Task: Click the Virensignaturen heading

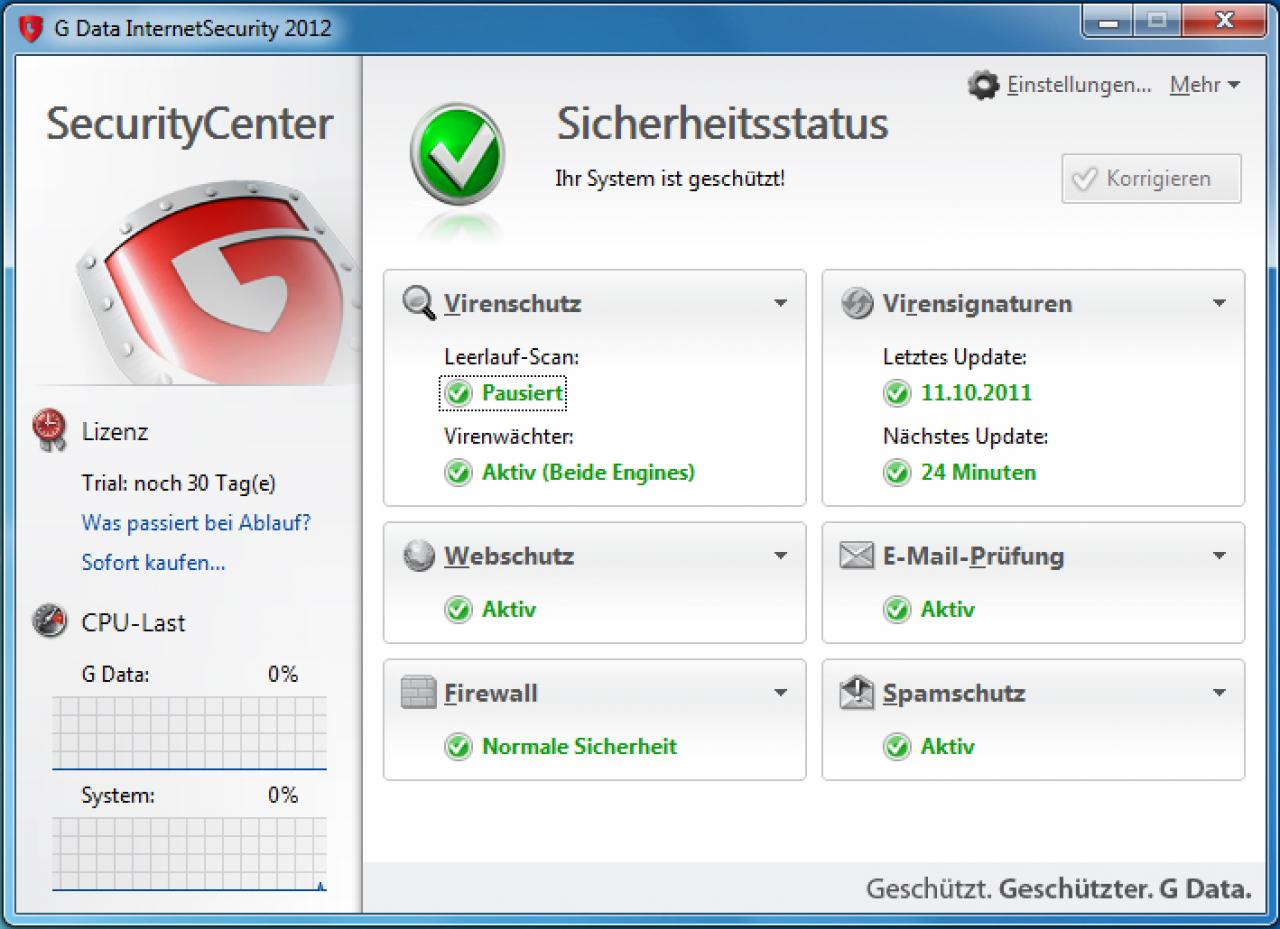Action: [977, 303]
